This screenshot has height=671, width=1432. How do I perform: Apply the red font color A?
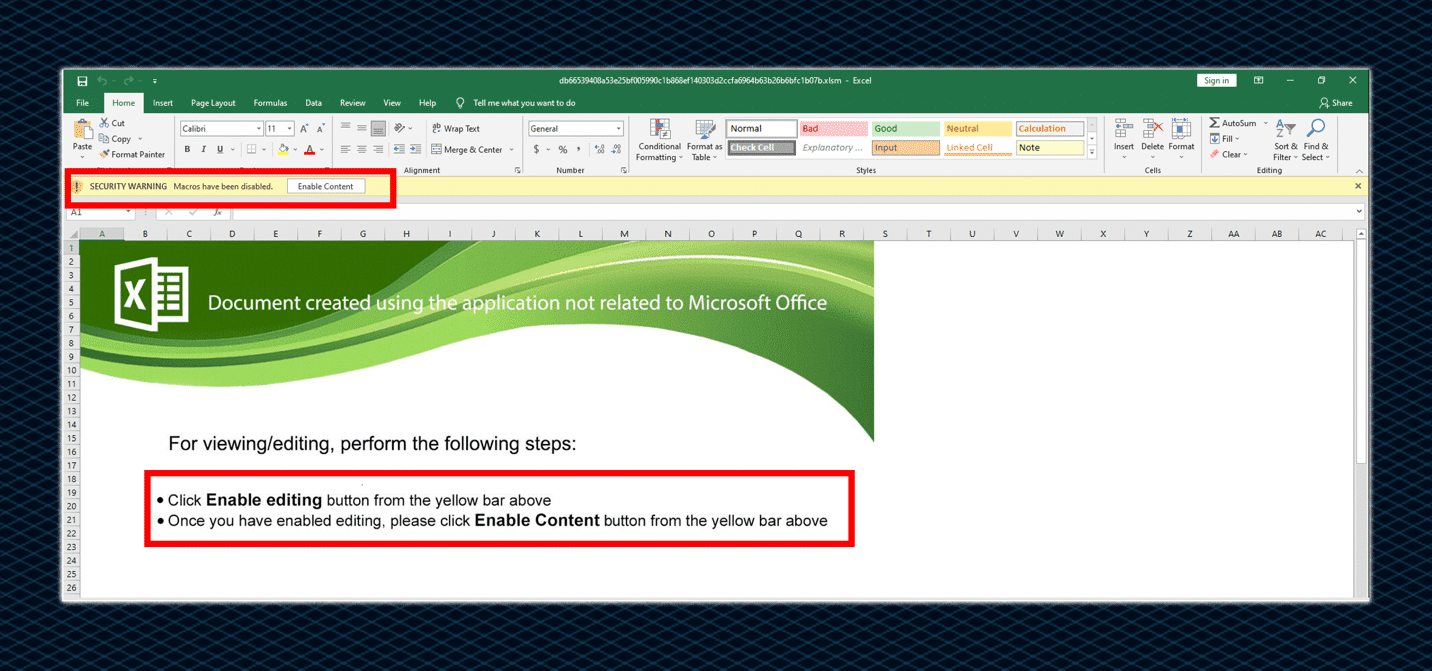pyautogui.click(x=310, y=150)
